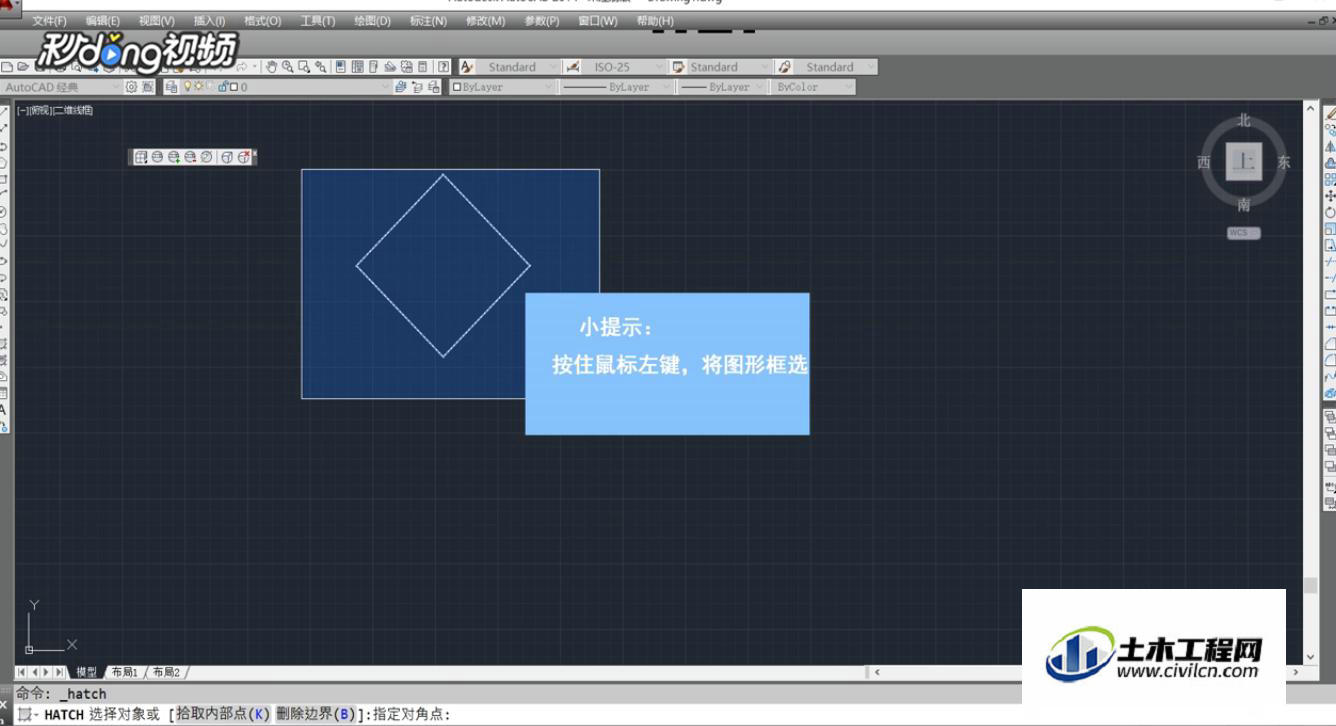The height and width of the screenshot is (726, 1336).
Task: Select the Polygon draw tool
Action: [4, 162]
